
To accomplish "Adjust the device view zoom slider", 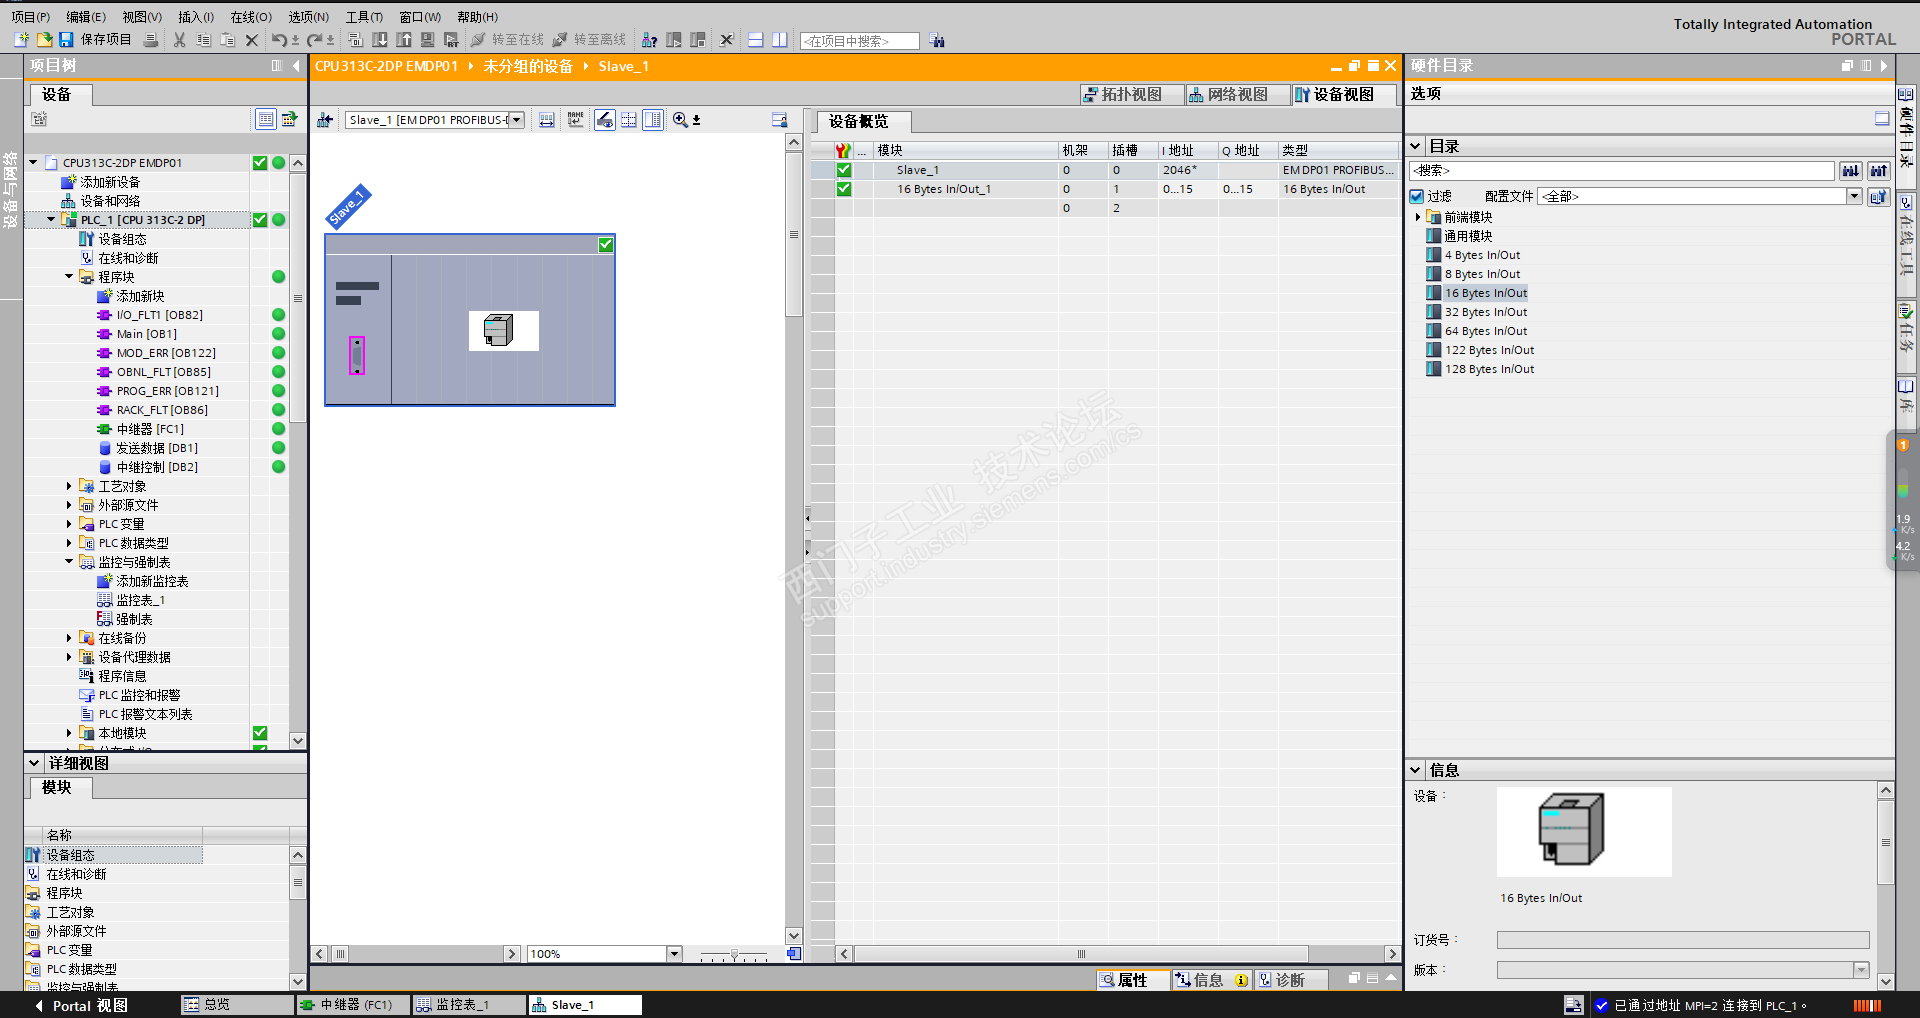I will coord(734,954).
